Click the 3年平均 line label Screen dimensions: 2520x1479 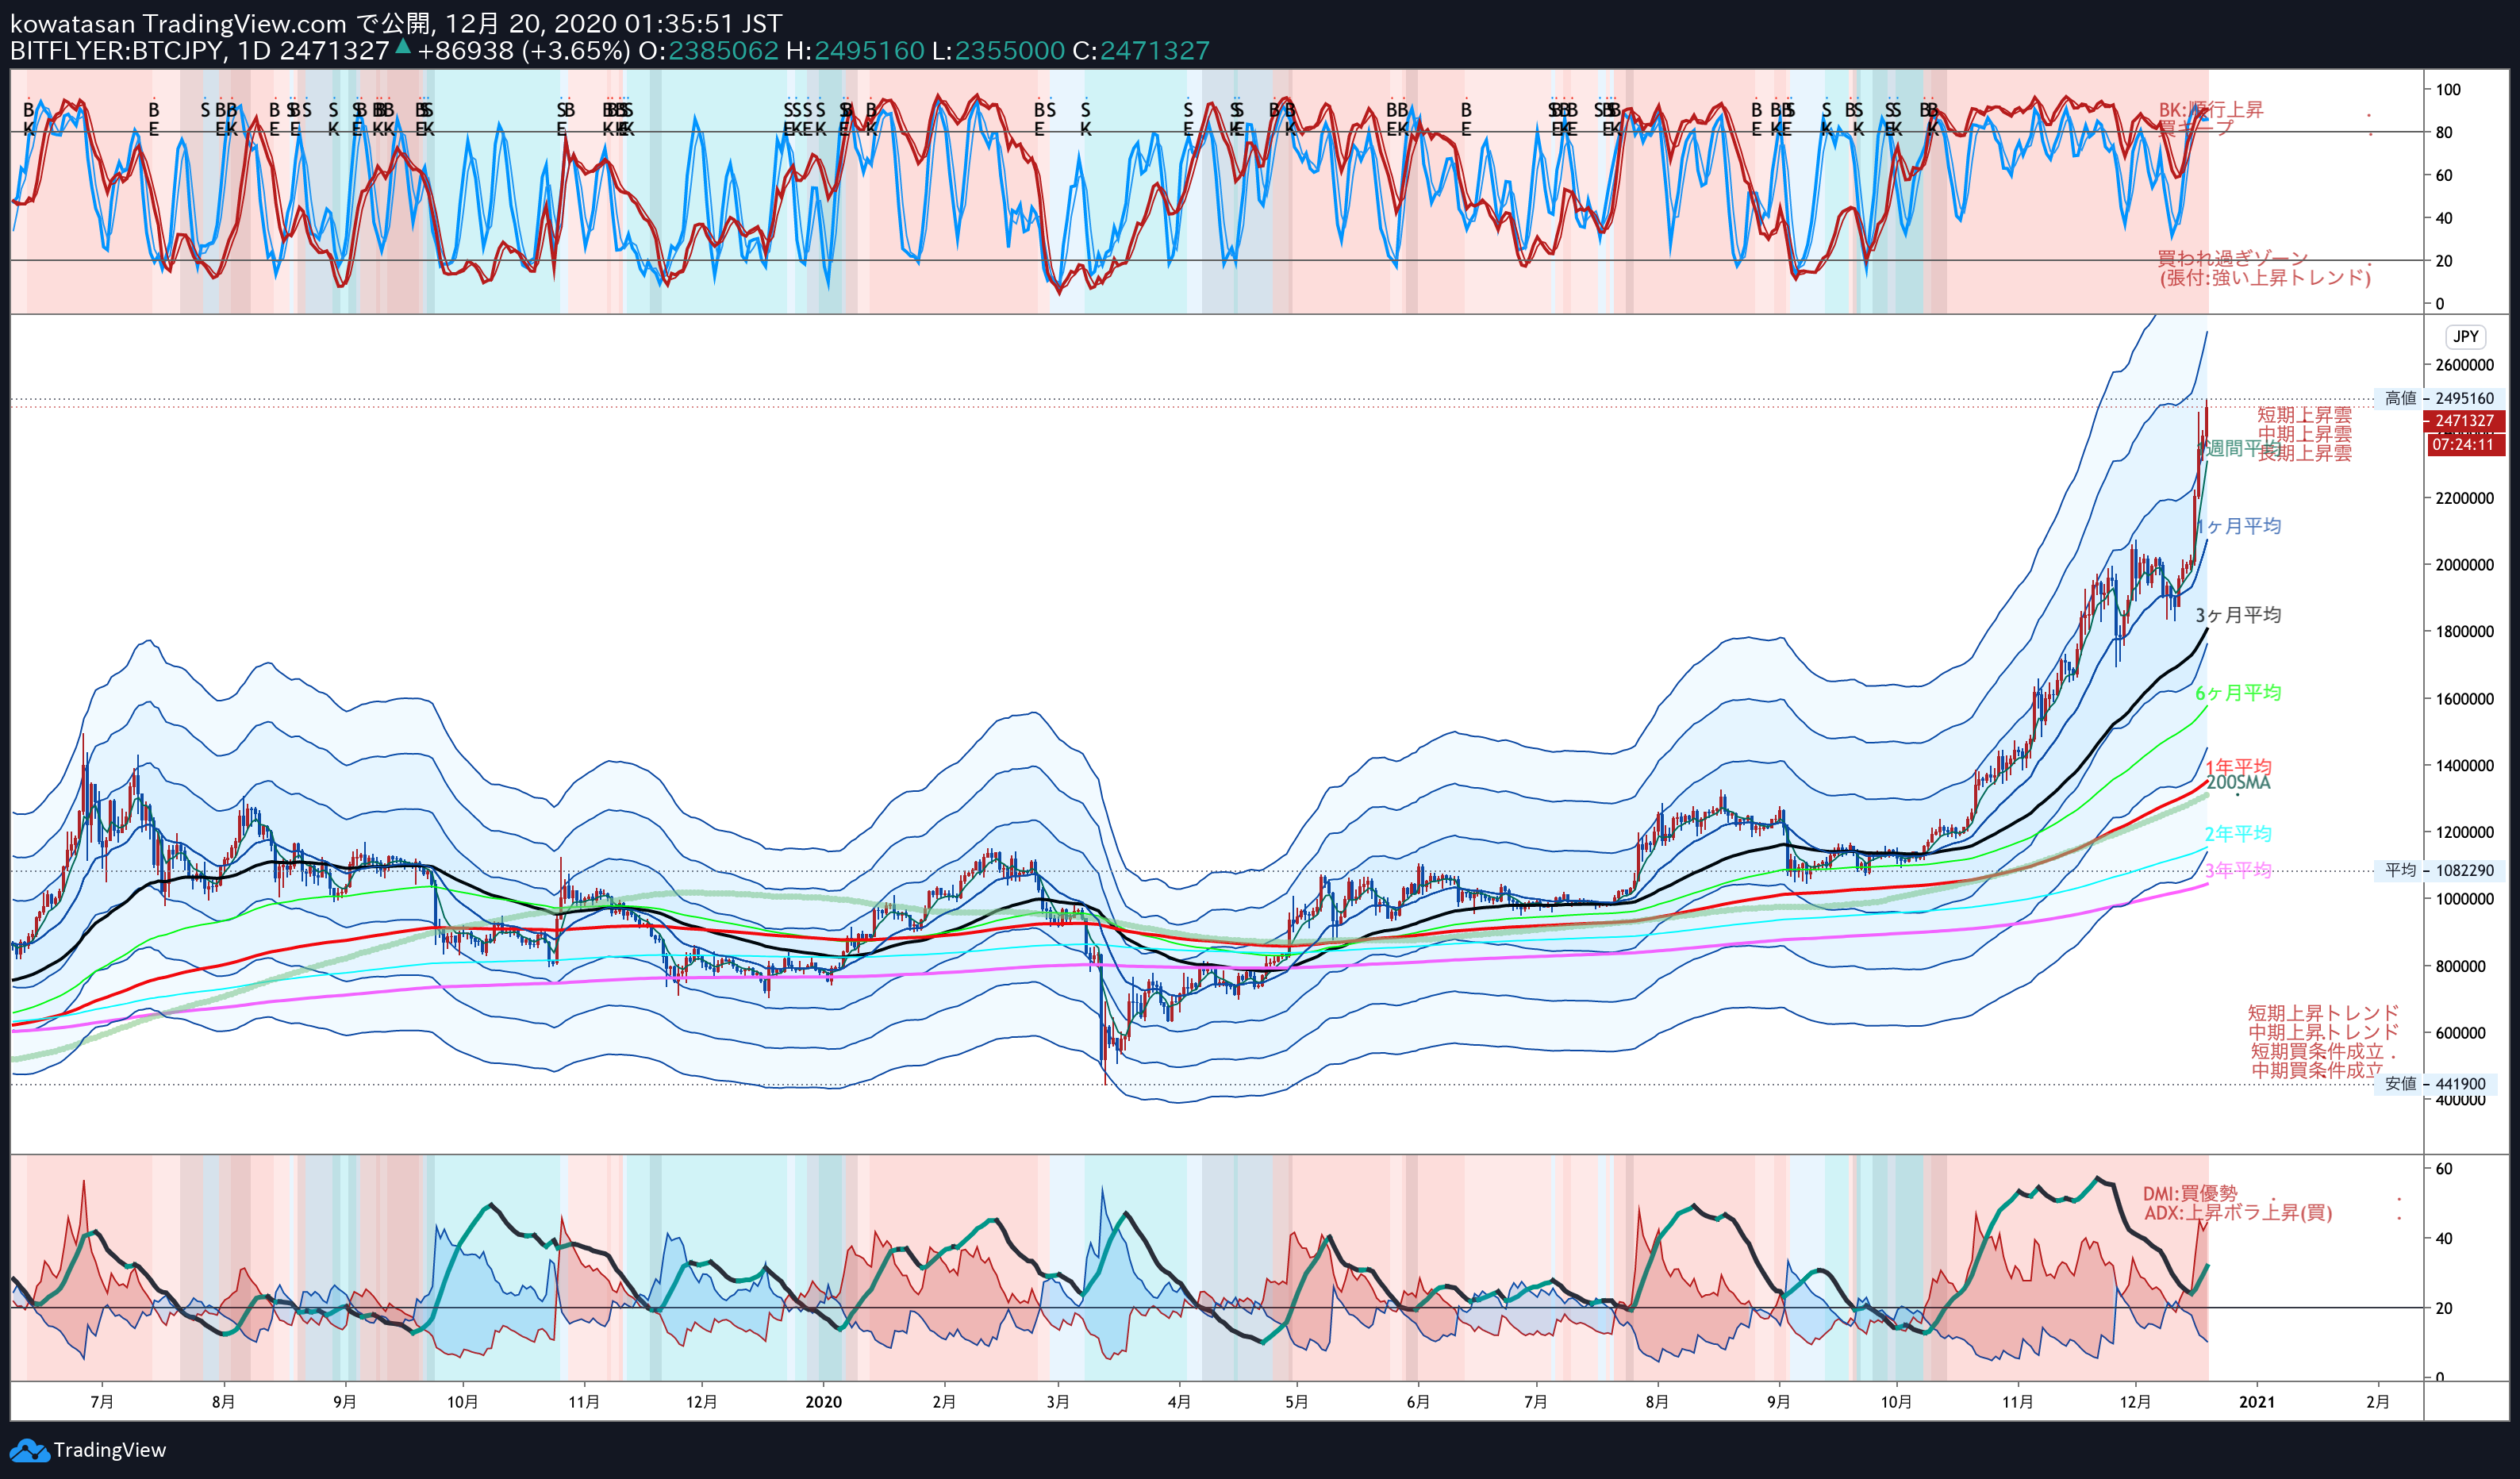pos(2238,870)
